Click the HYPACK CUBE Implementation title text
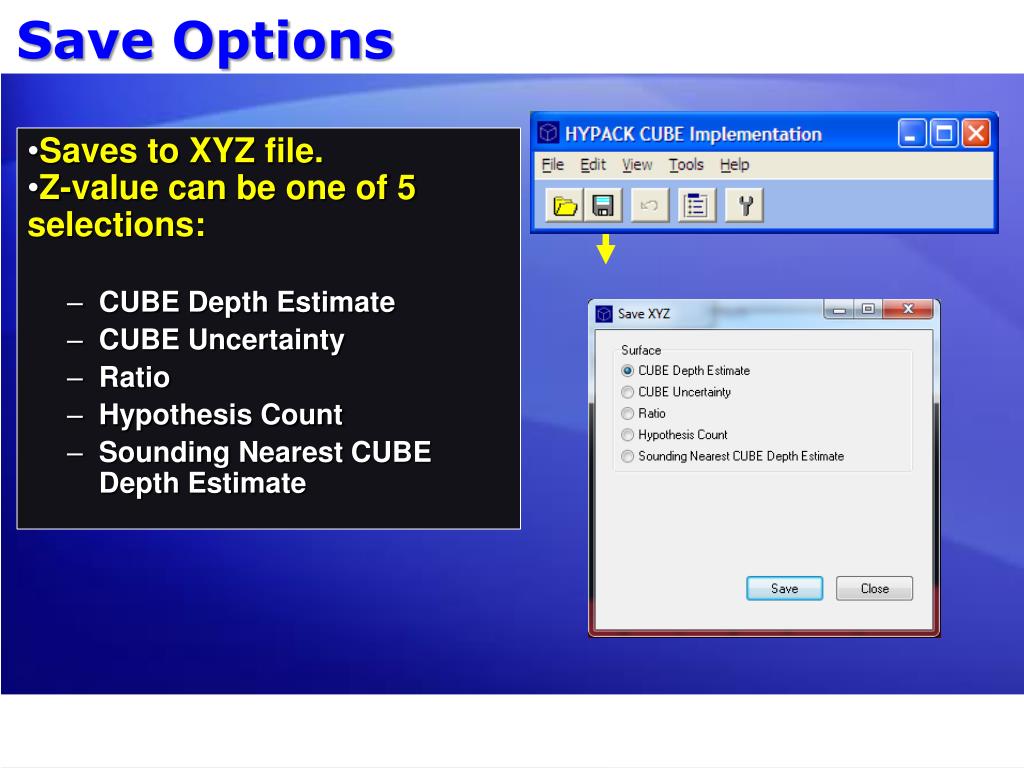Viewport: 1024px width, 768px height. click(693, 134)
